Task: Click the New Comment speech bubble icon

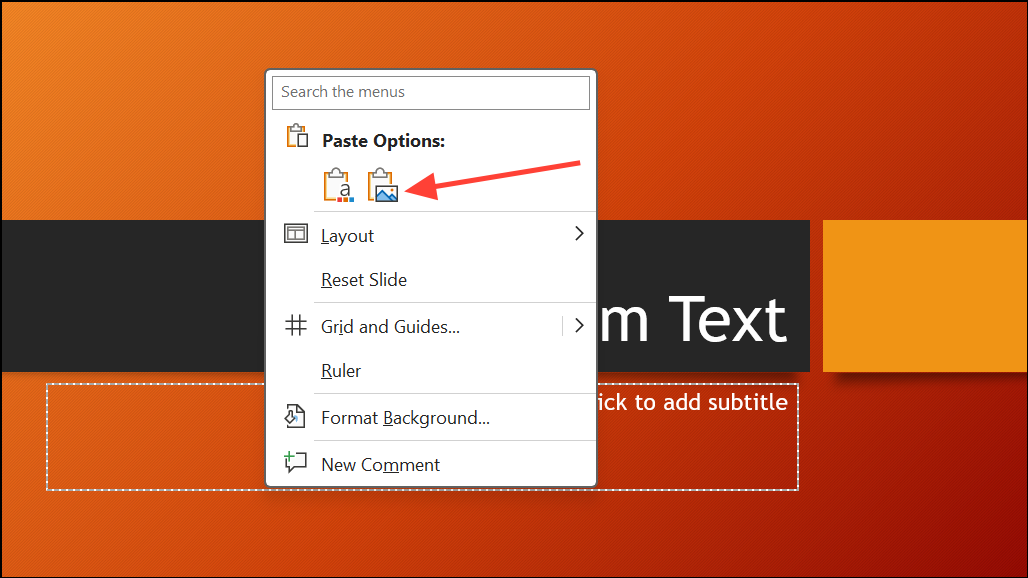Action: point(294,462)
